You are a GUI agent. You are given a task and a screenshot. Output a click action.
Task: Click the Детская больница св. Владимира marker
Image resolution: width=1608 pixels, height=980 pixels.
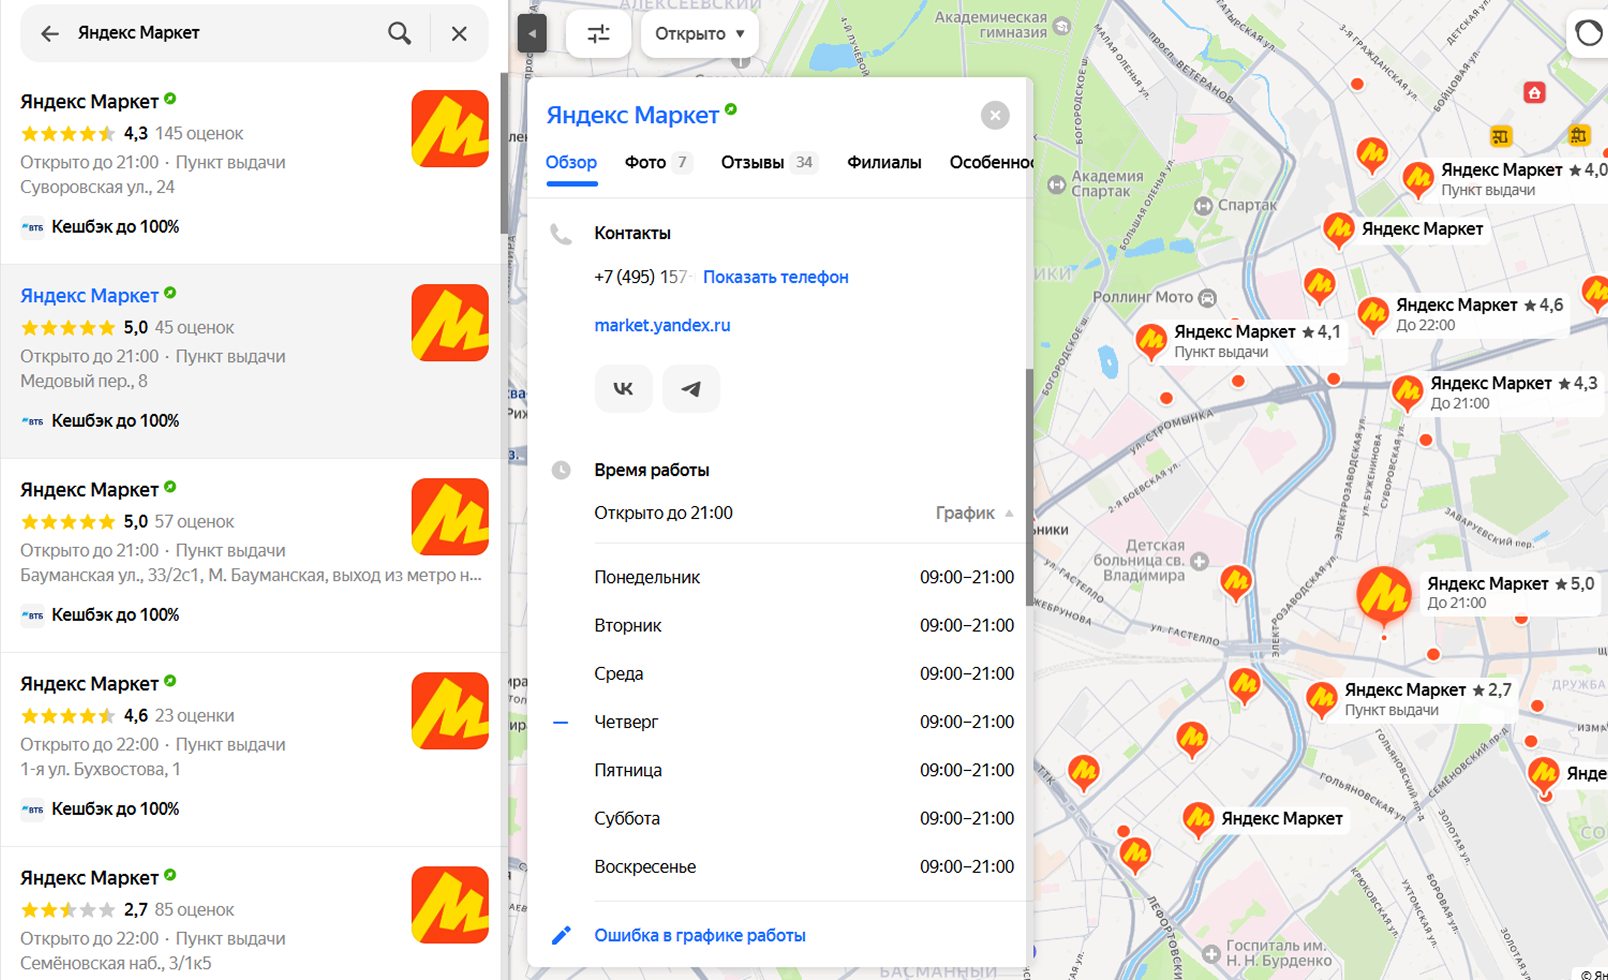[x=1200, y=561]
